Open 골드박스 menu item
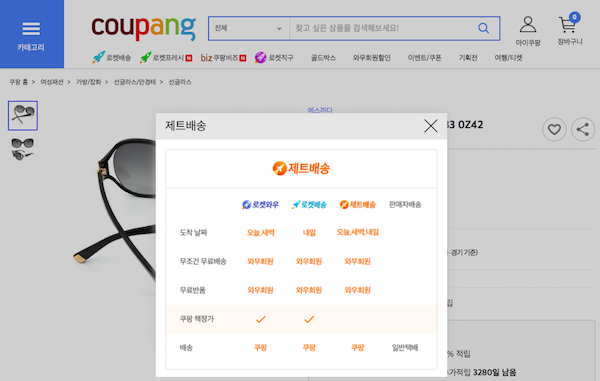This screenshot has height=381, width=600. [323, 58]
